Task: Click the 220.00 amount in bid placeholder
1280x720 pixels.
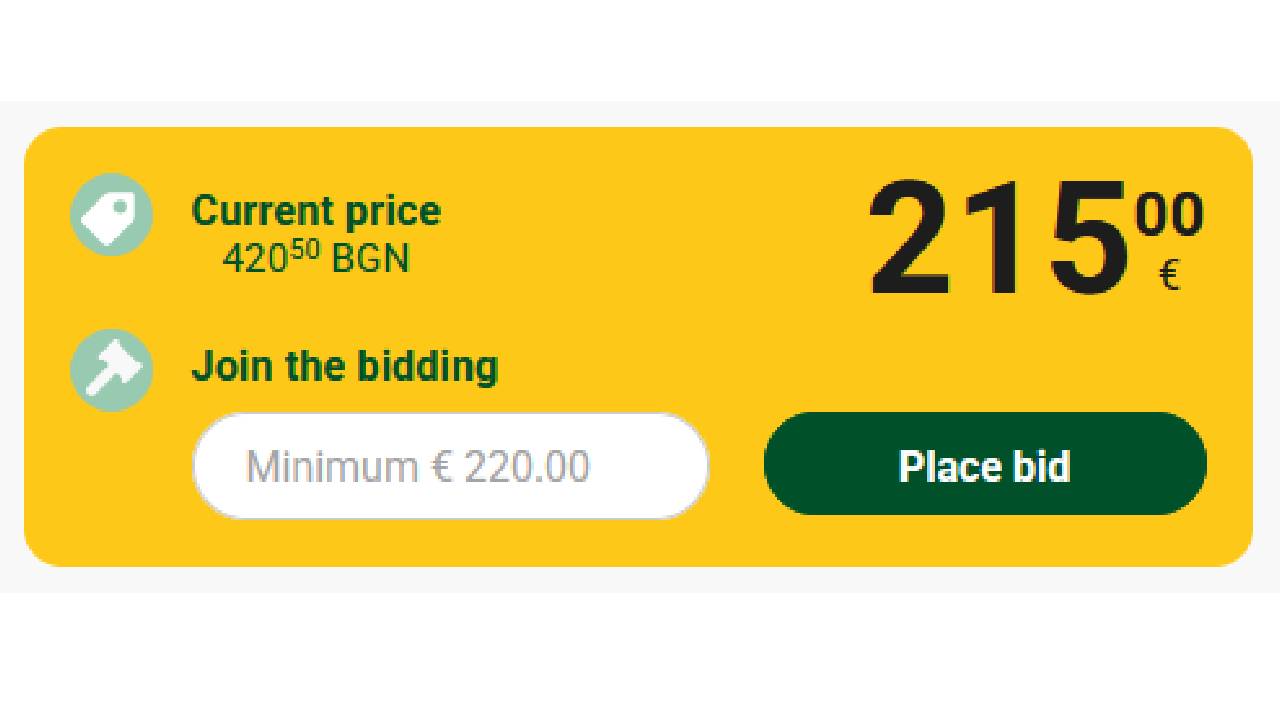Action: click(527, 467)
